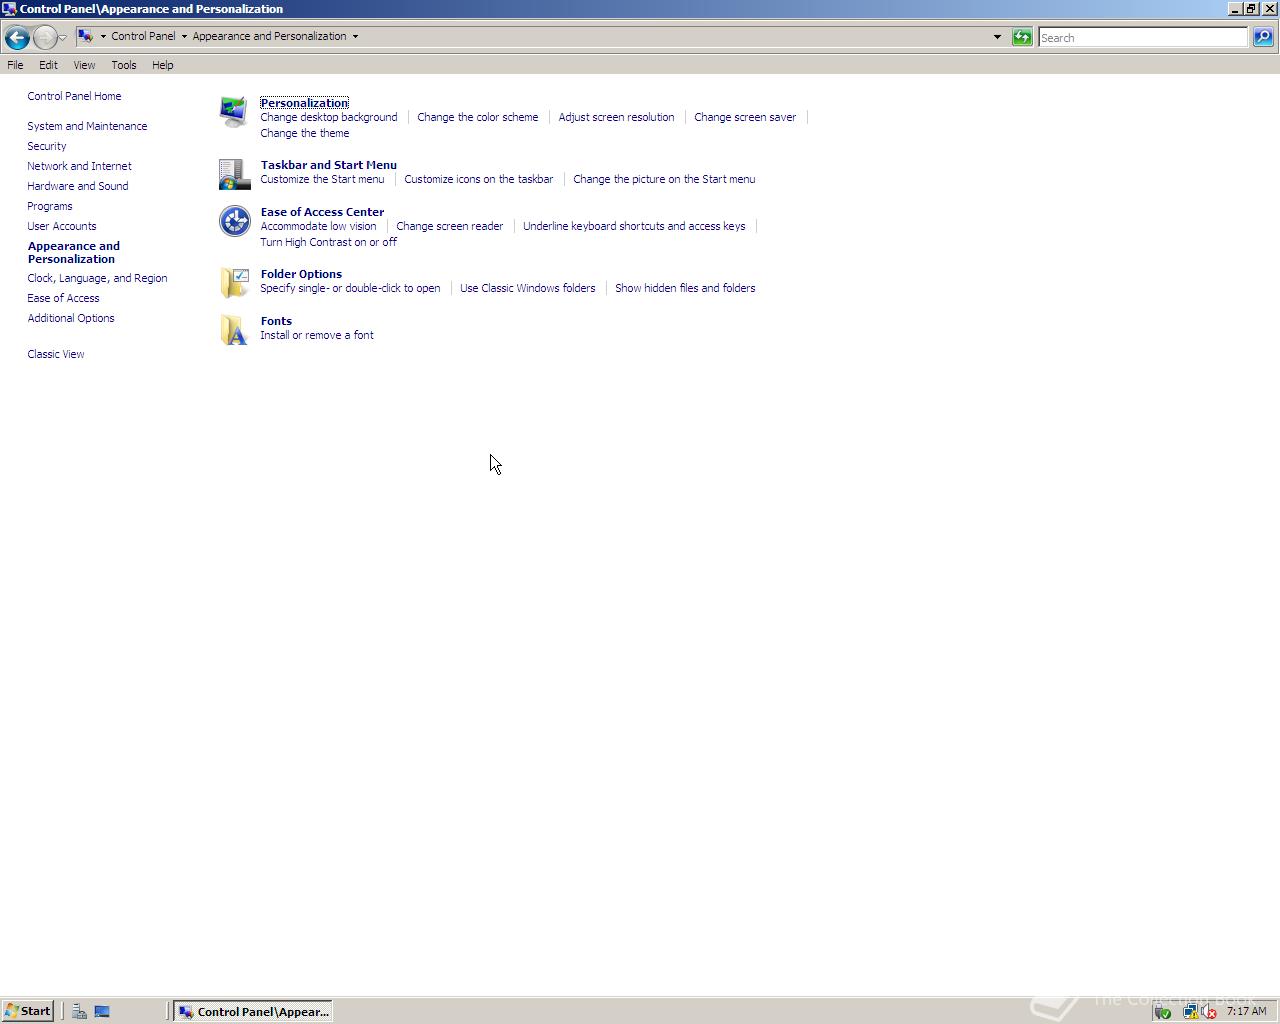Open Programs category in sidebar

tap(50, 206)
